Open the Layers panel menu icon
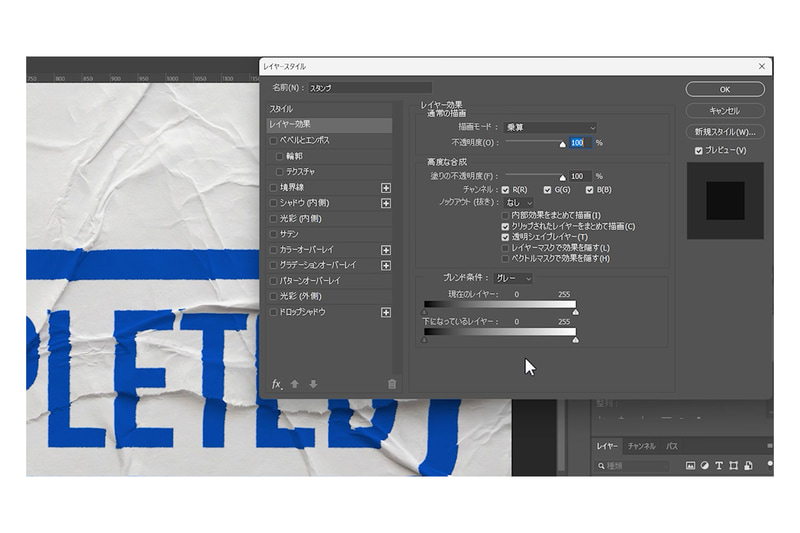800x533 pixels. click(770, 446)
